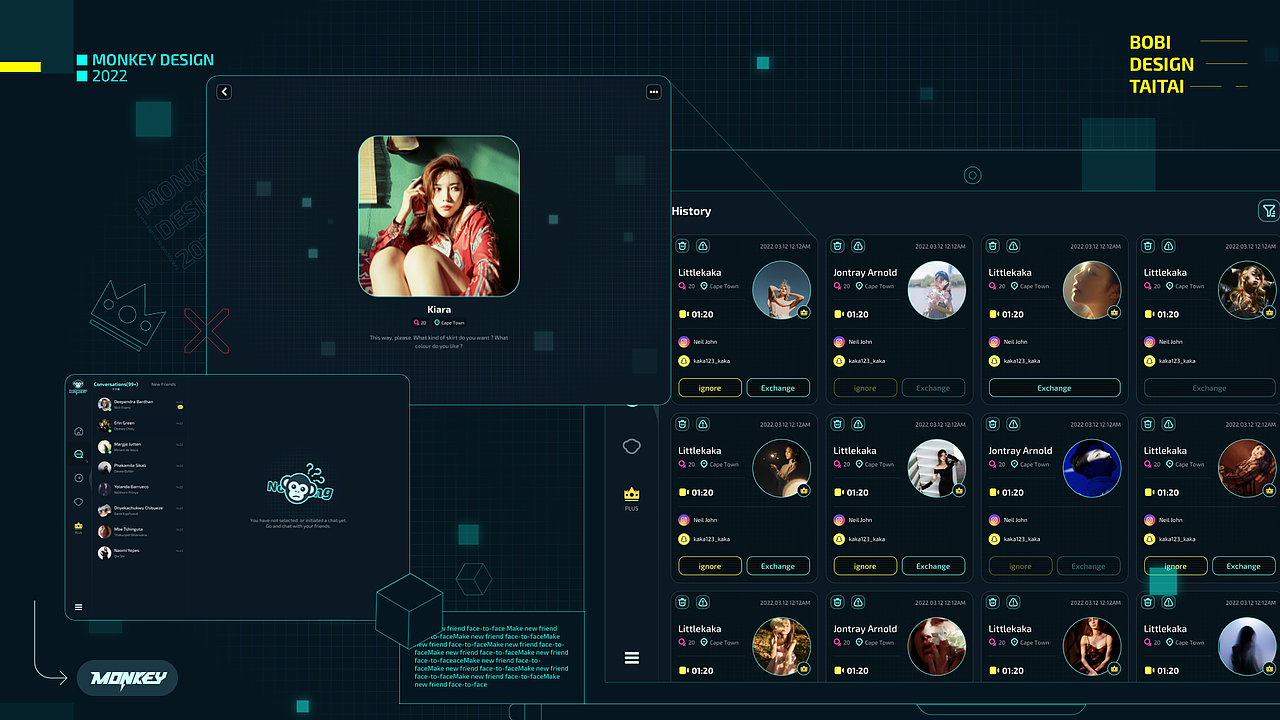Report Jontray Arnold using the shield alert icon
Image resolution: width=1280 pixels, height=720 pixels.
pyautogui.click(x=858, y=246)
